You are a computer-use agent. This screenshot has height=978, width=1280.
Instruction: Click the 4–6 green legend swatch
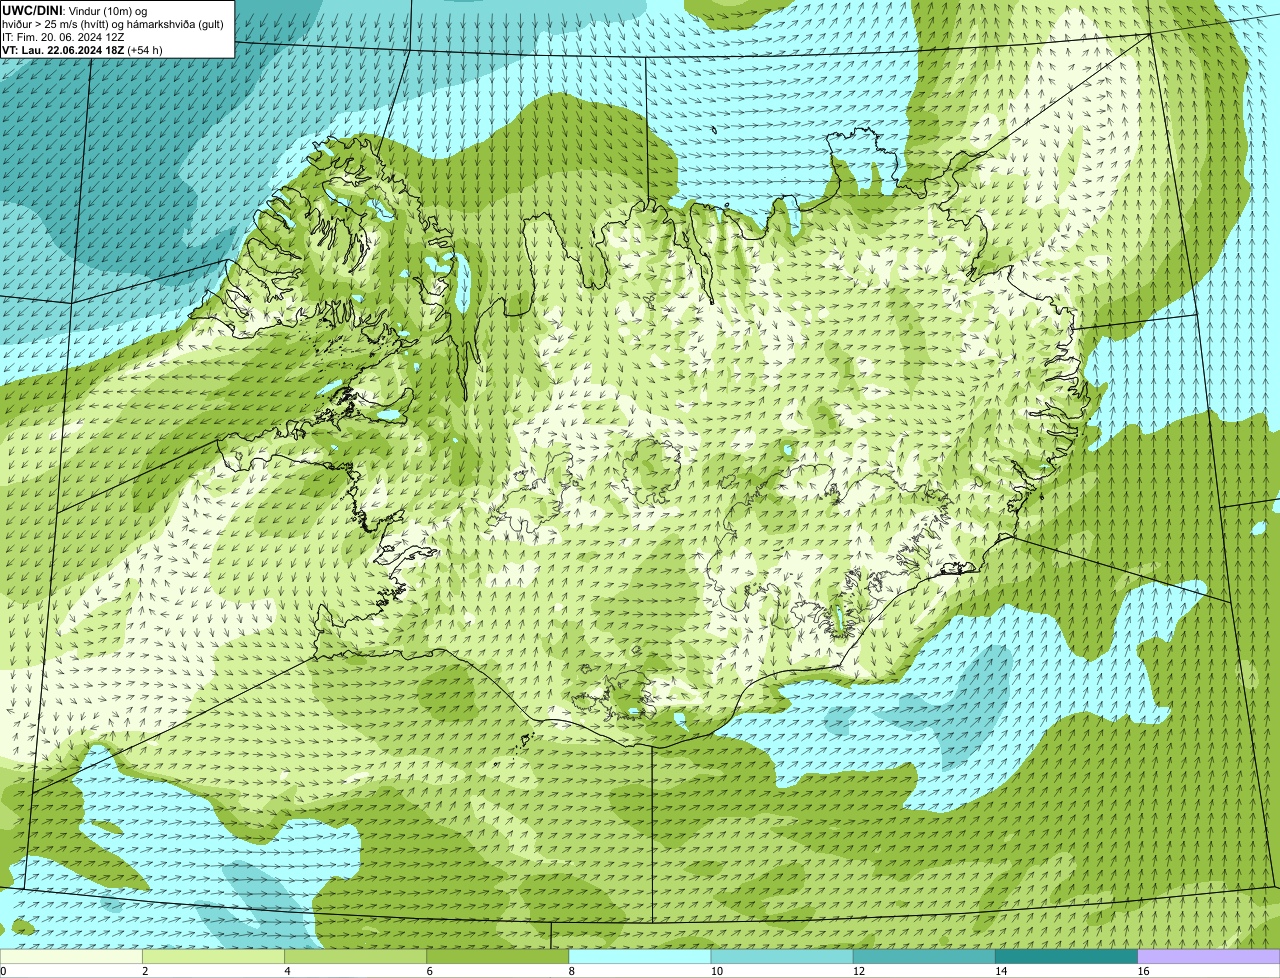[355, 956]
